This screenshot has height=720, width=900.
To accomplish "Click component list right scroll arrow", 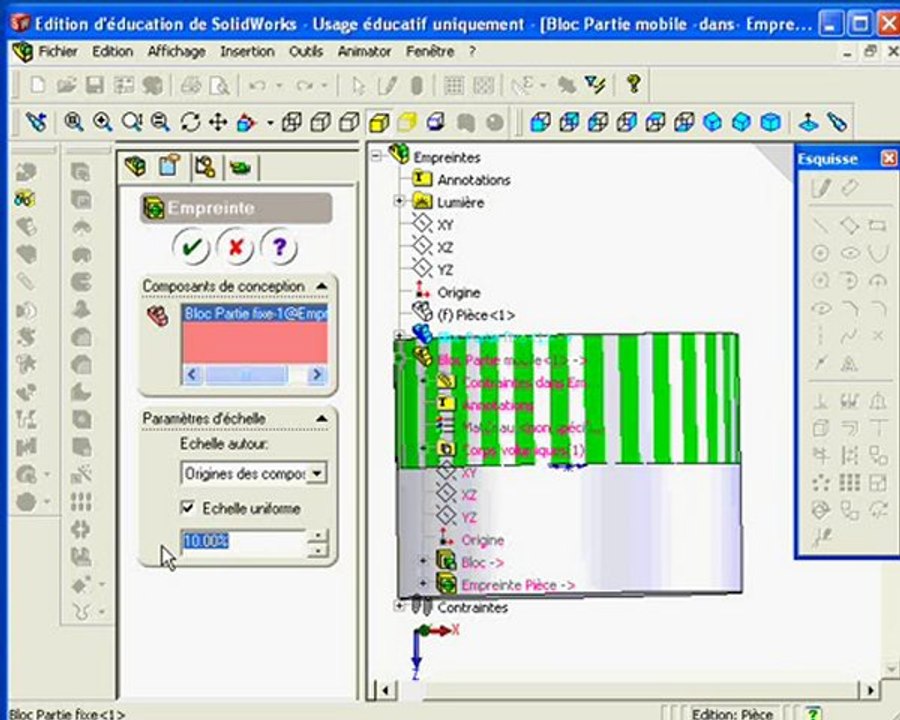I will pos(317,374).
